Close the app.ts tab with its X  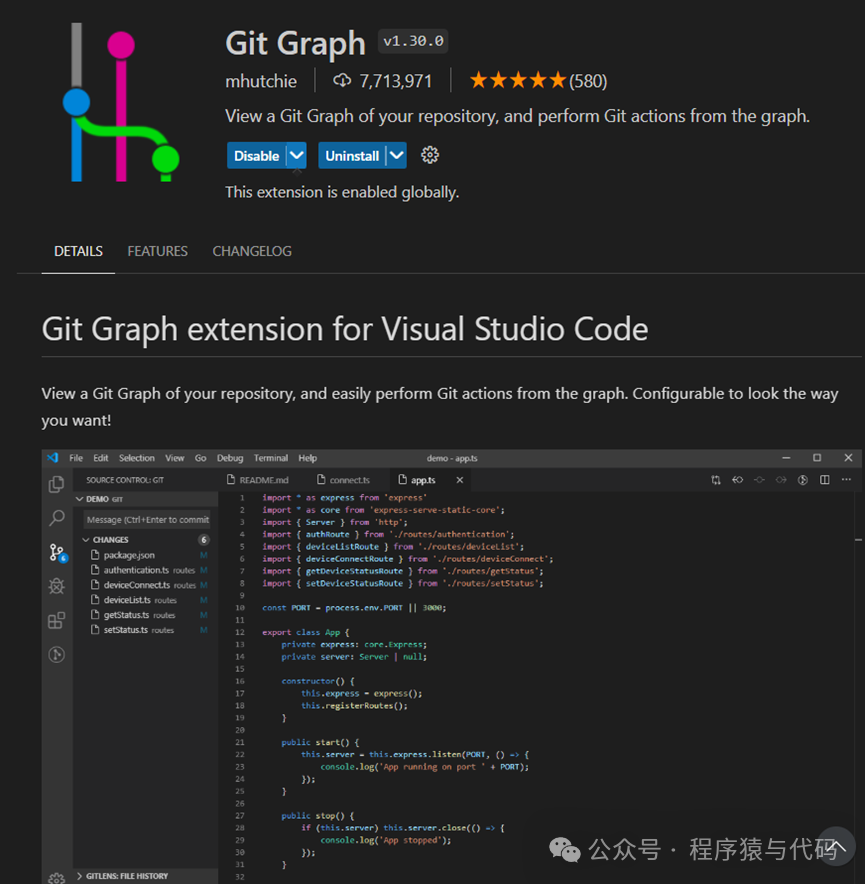460,480
